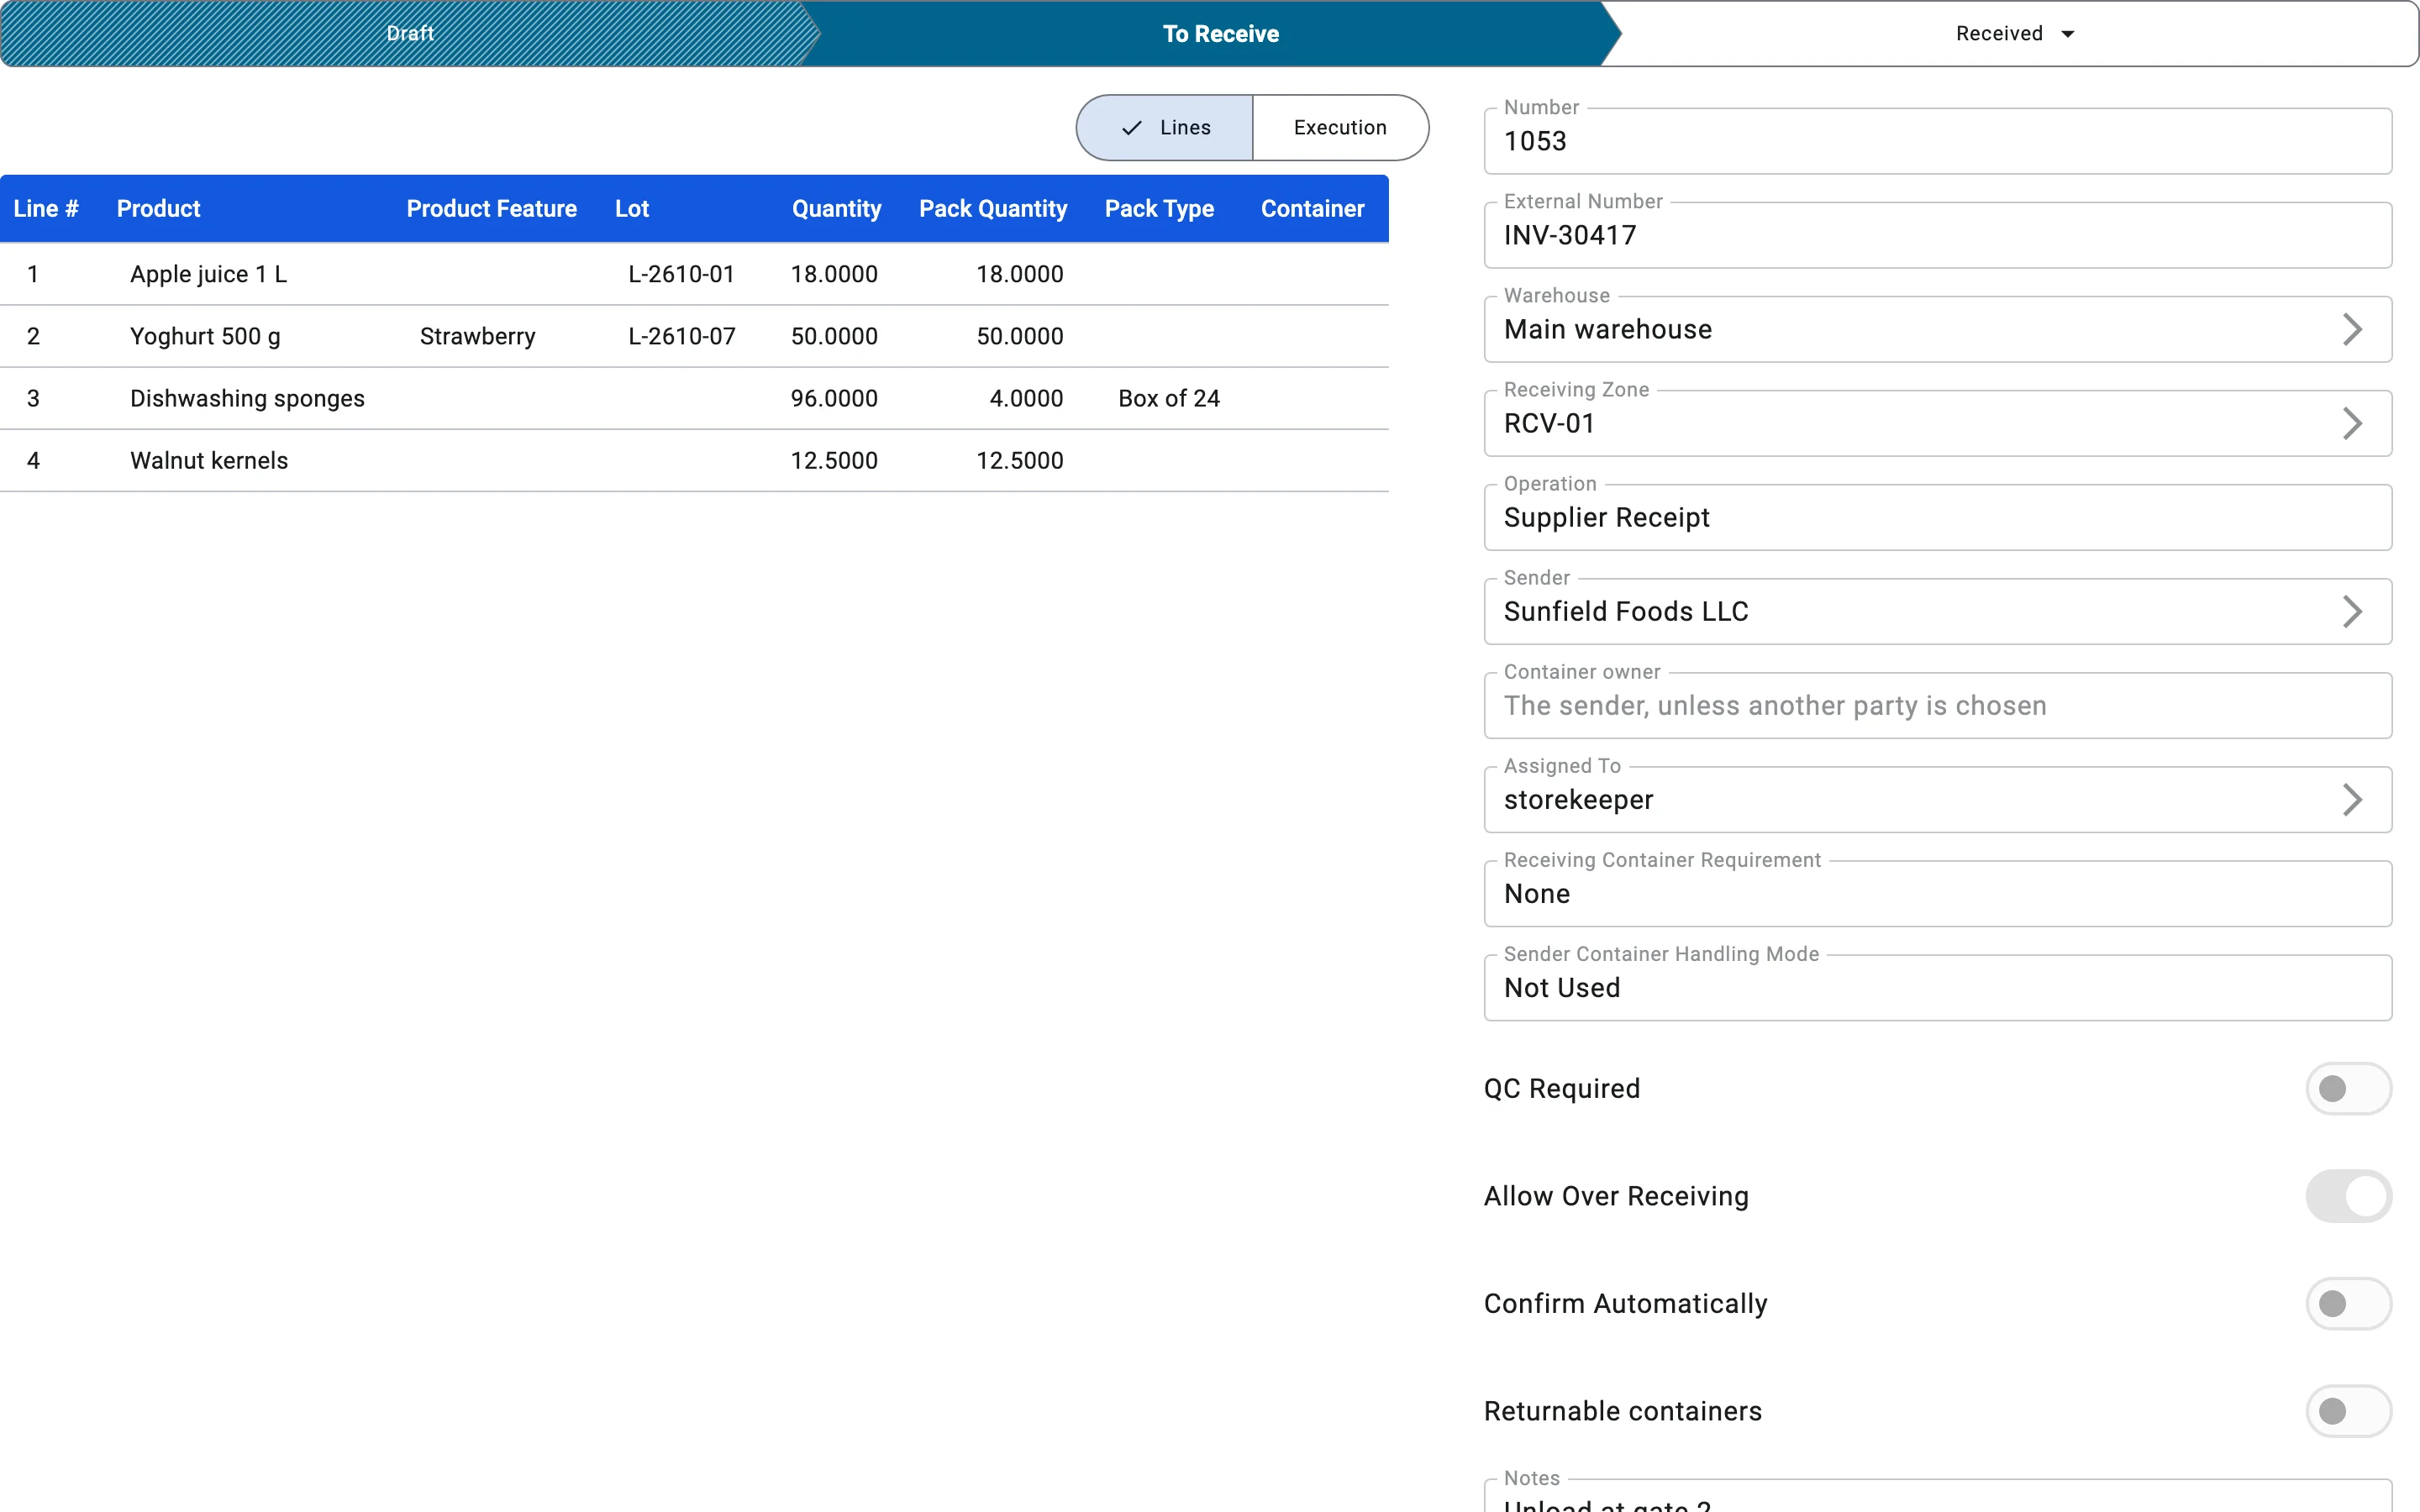
Task: Open the Assigned To chevron arrow
Action: pos(2352,799)
